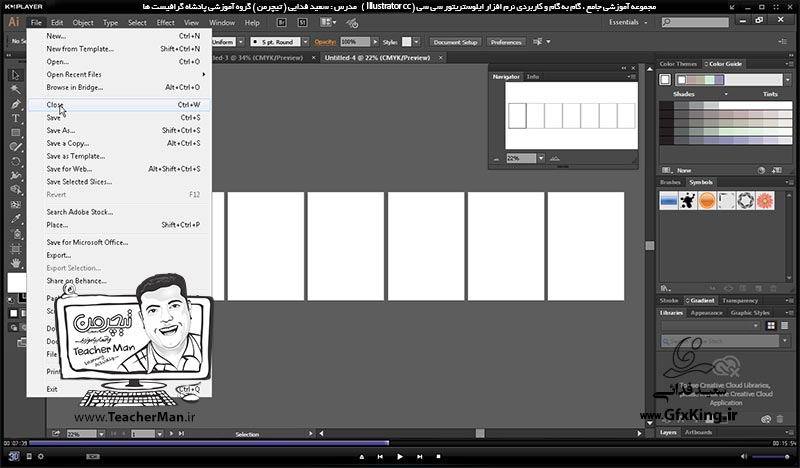Click the orange button symbol thumbnail
The image size is (800, 468).
[x=707, y=201]
